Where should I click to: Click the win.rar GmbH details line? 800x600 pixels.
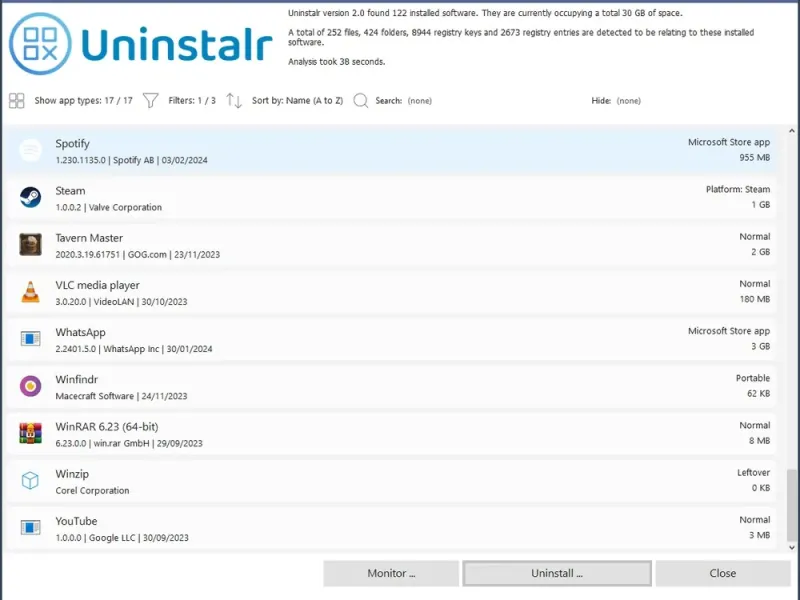pos(129,443)
